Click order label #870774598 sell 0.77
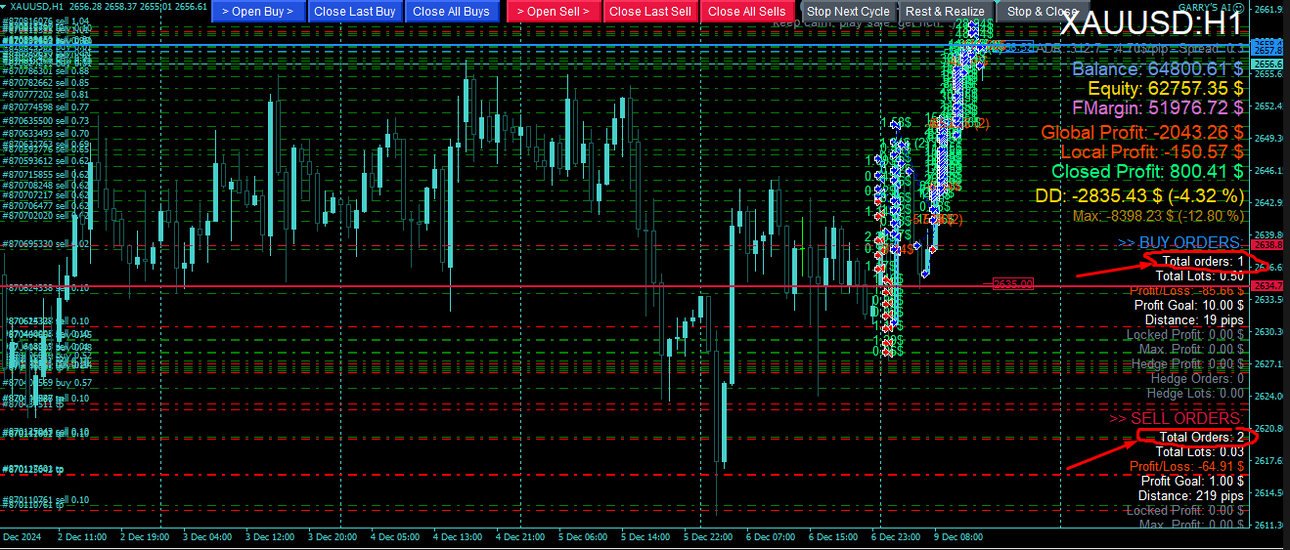Screen dimensions: 1290x550 click(x=47, y=106)
